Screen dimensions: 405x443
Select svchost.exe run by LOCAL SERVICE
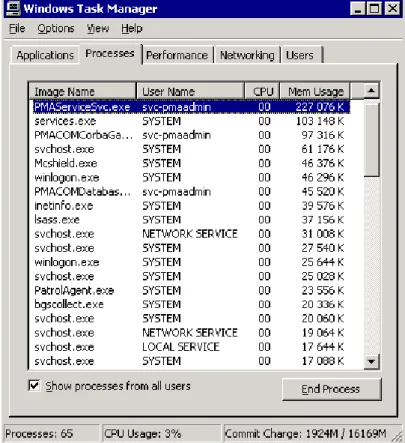(189, 347)
